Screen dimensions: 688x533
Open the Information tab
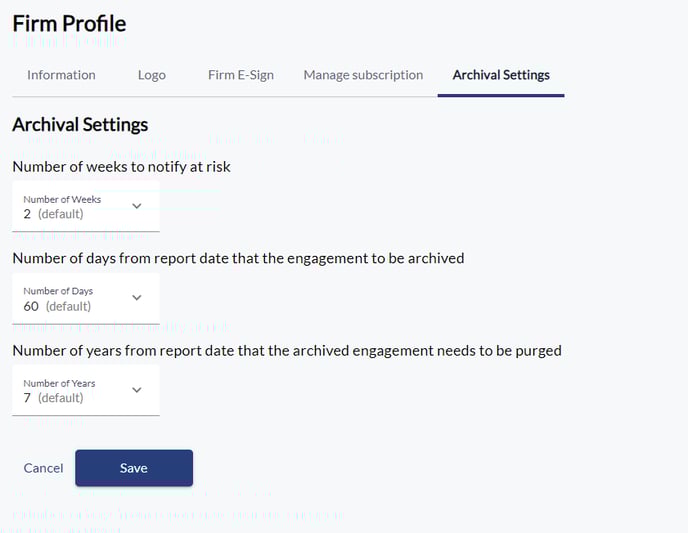coord(61,75)
